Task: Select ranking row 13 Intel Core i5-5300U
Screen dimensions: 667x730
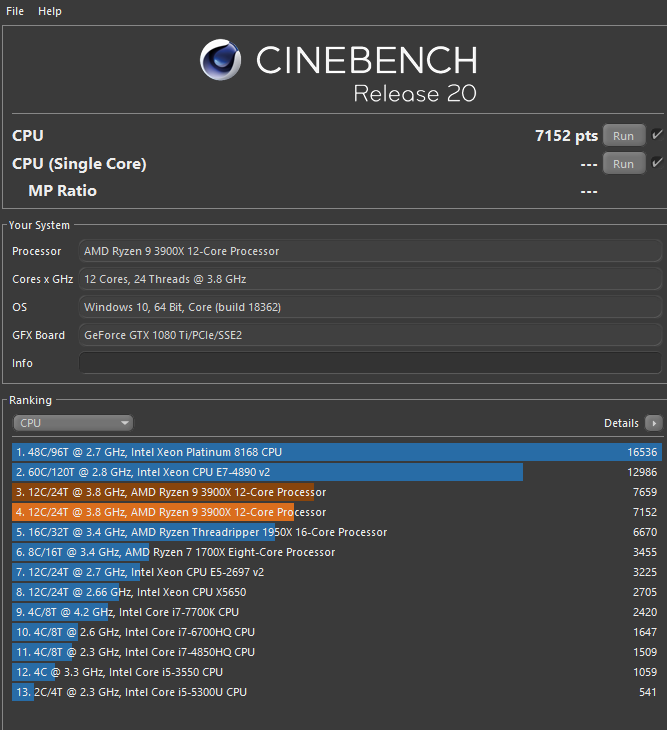Action: [337, 692]
